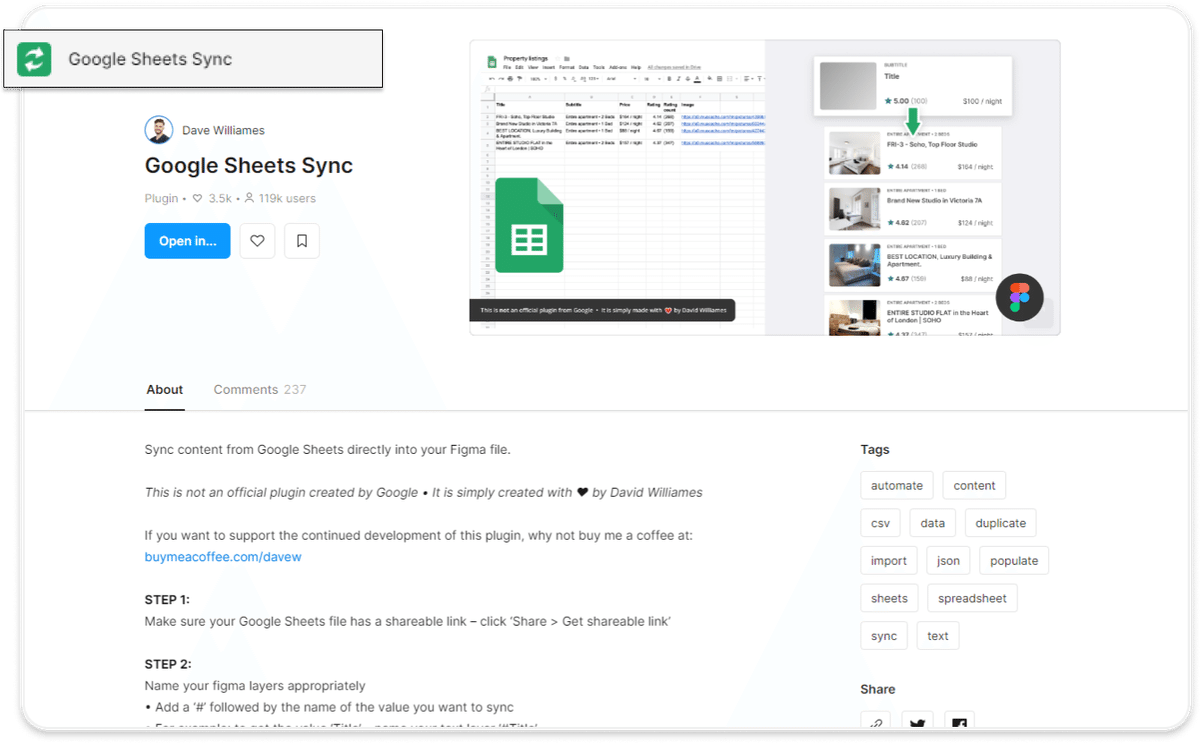Viewport: 1200px width, 743px height.
Task: Select the automate tag
Action: [897, 486]
